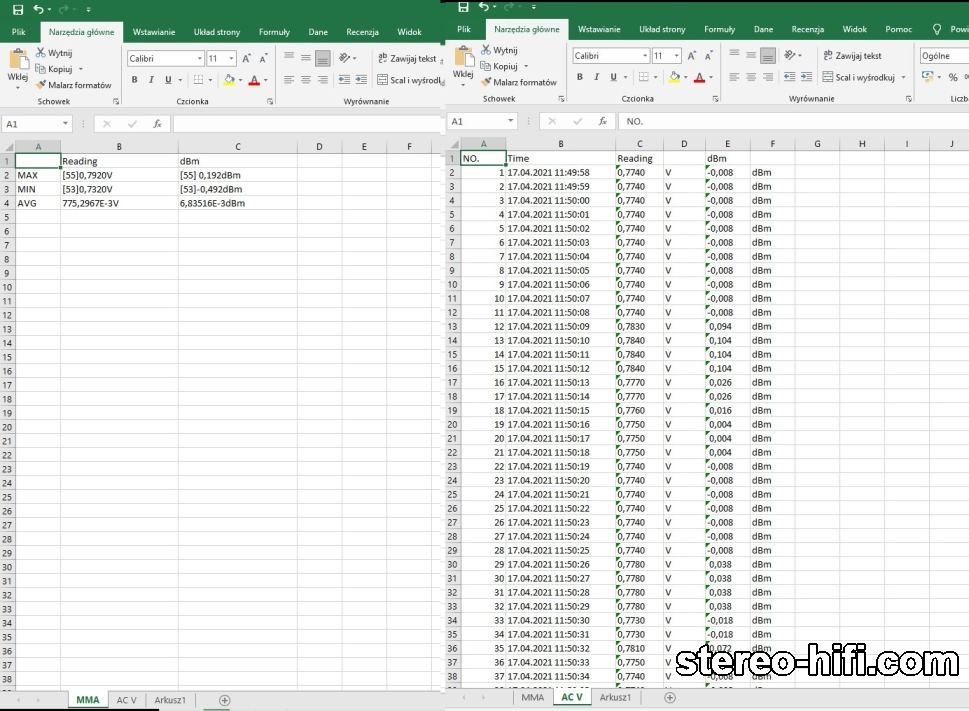Click the fill color bucket in the left window

click(x=228, y=80)
